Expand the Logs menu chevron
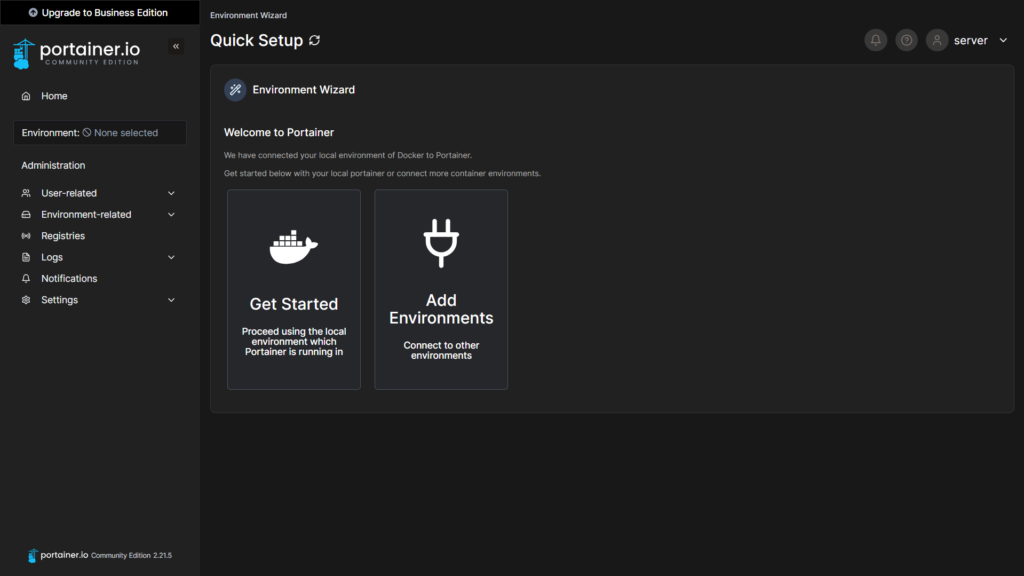 click(171, 257)
